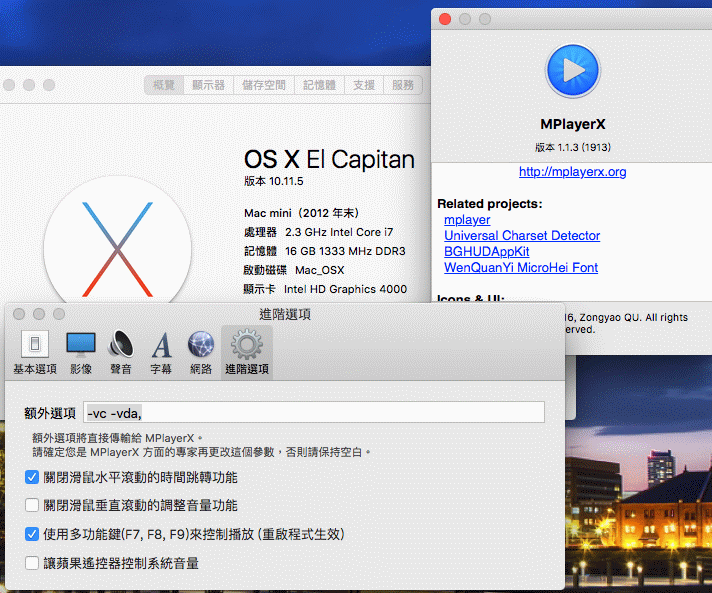
Task: Click the 版本 1.1.3 (1913) text
Action: coord(573,147)
